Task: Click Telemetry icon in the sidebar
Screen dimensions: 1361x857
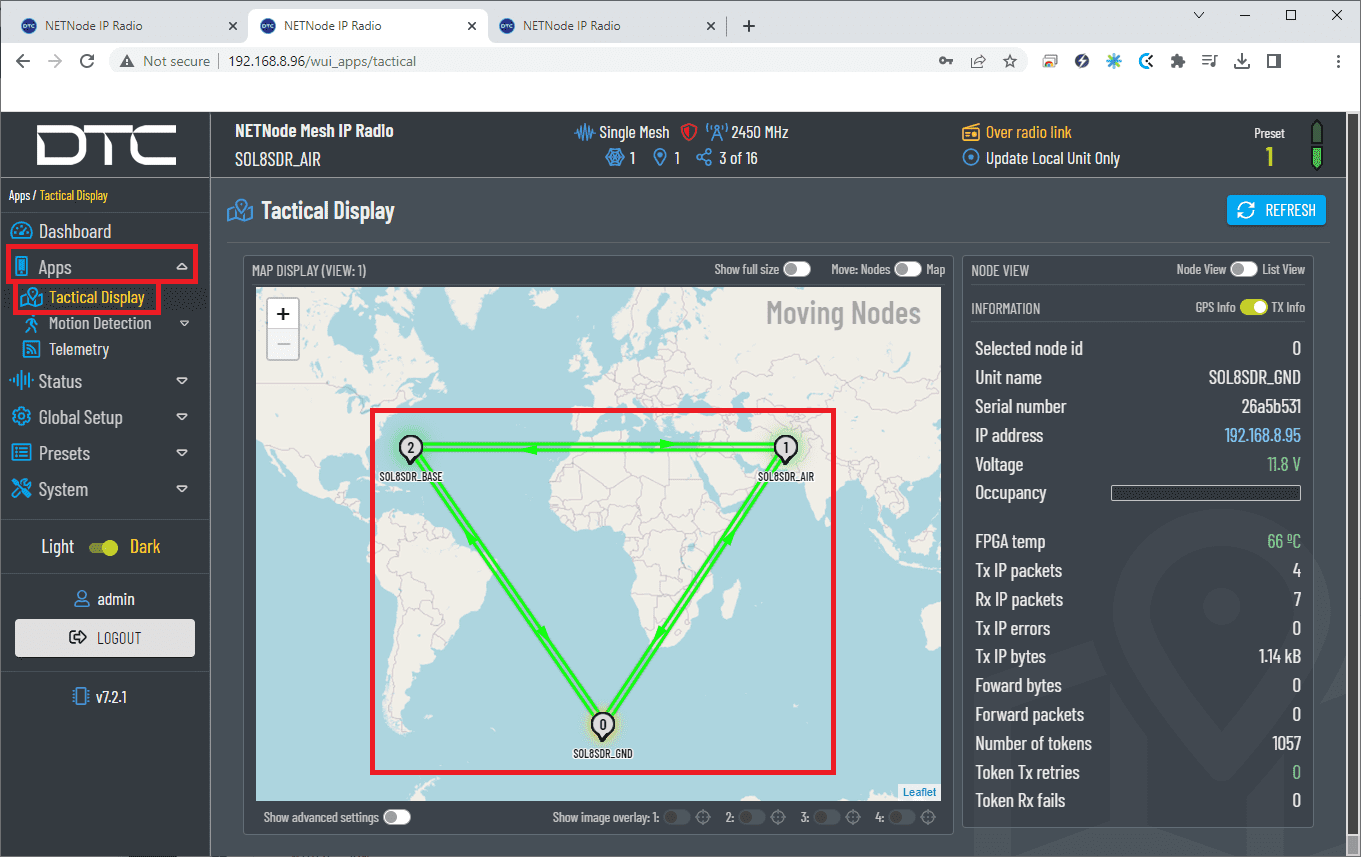Action: 31,349
